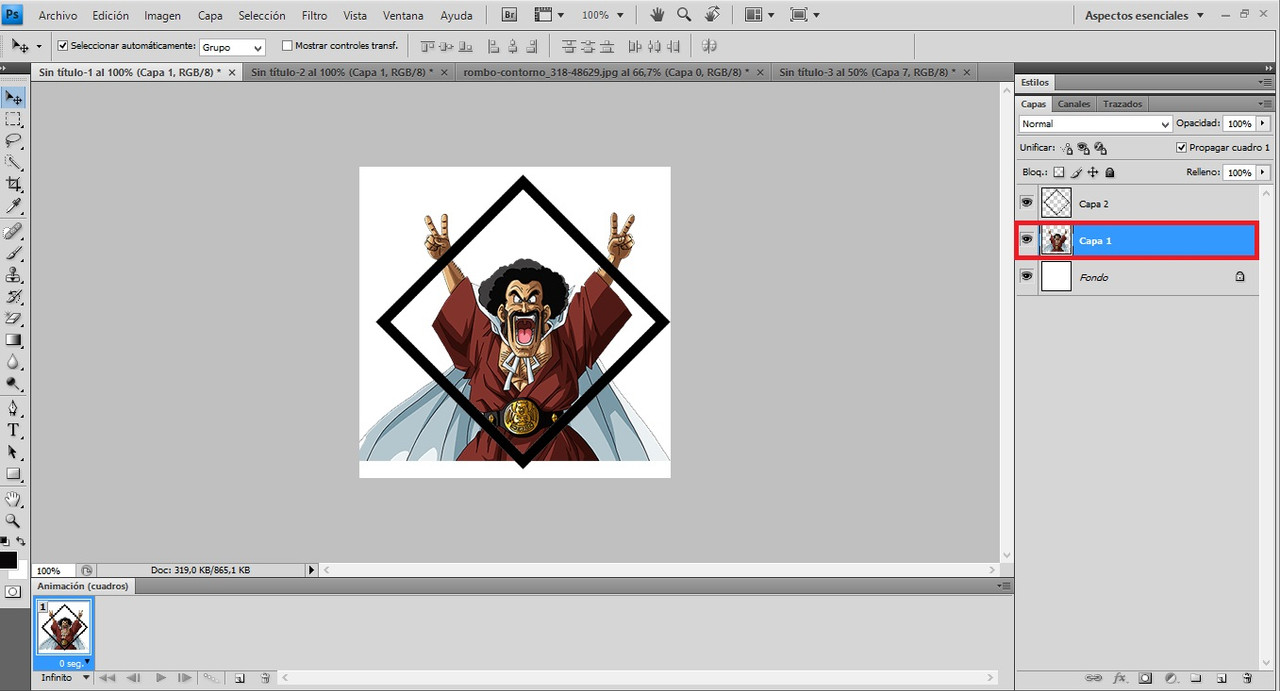Switch to the Trazados tab
Viewport: 1280px width, 691px height.
[x=1122, y=104]
